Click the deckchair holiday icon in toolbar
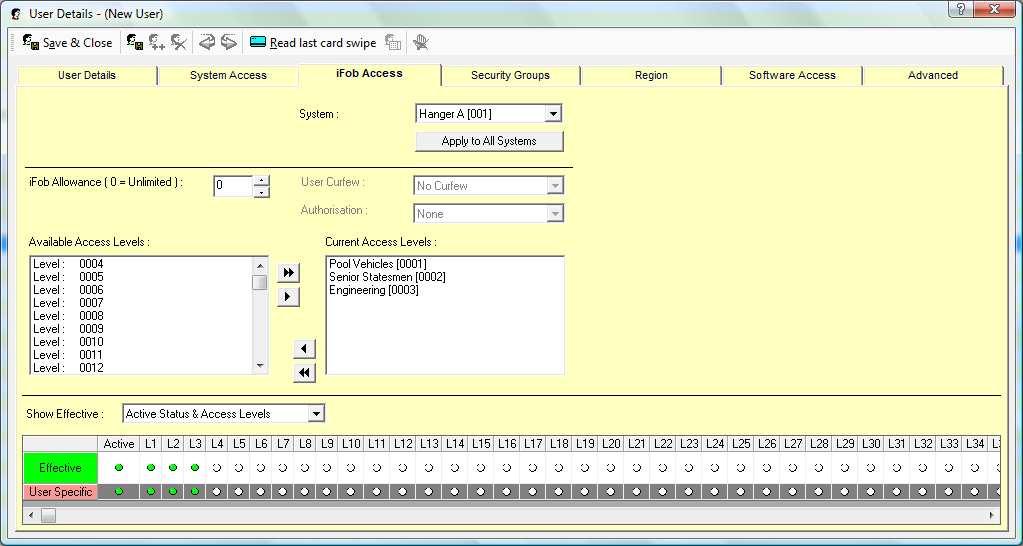The height and width of the screenshot is (546, 1023). pos(421,43)
